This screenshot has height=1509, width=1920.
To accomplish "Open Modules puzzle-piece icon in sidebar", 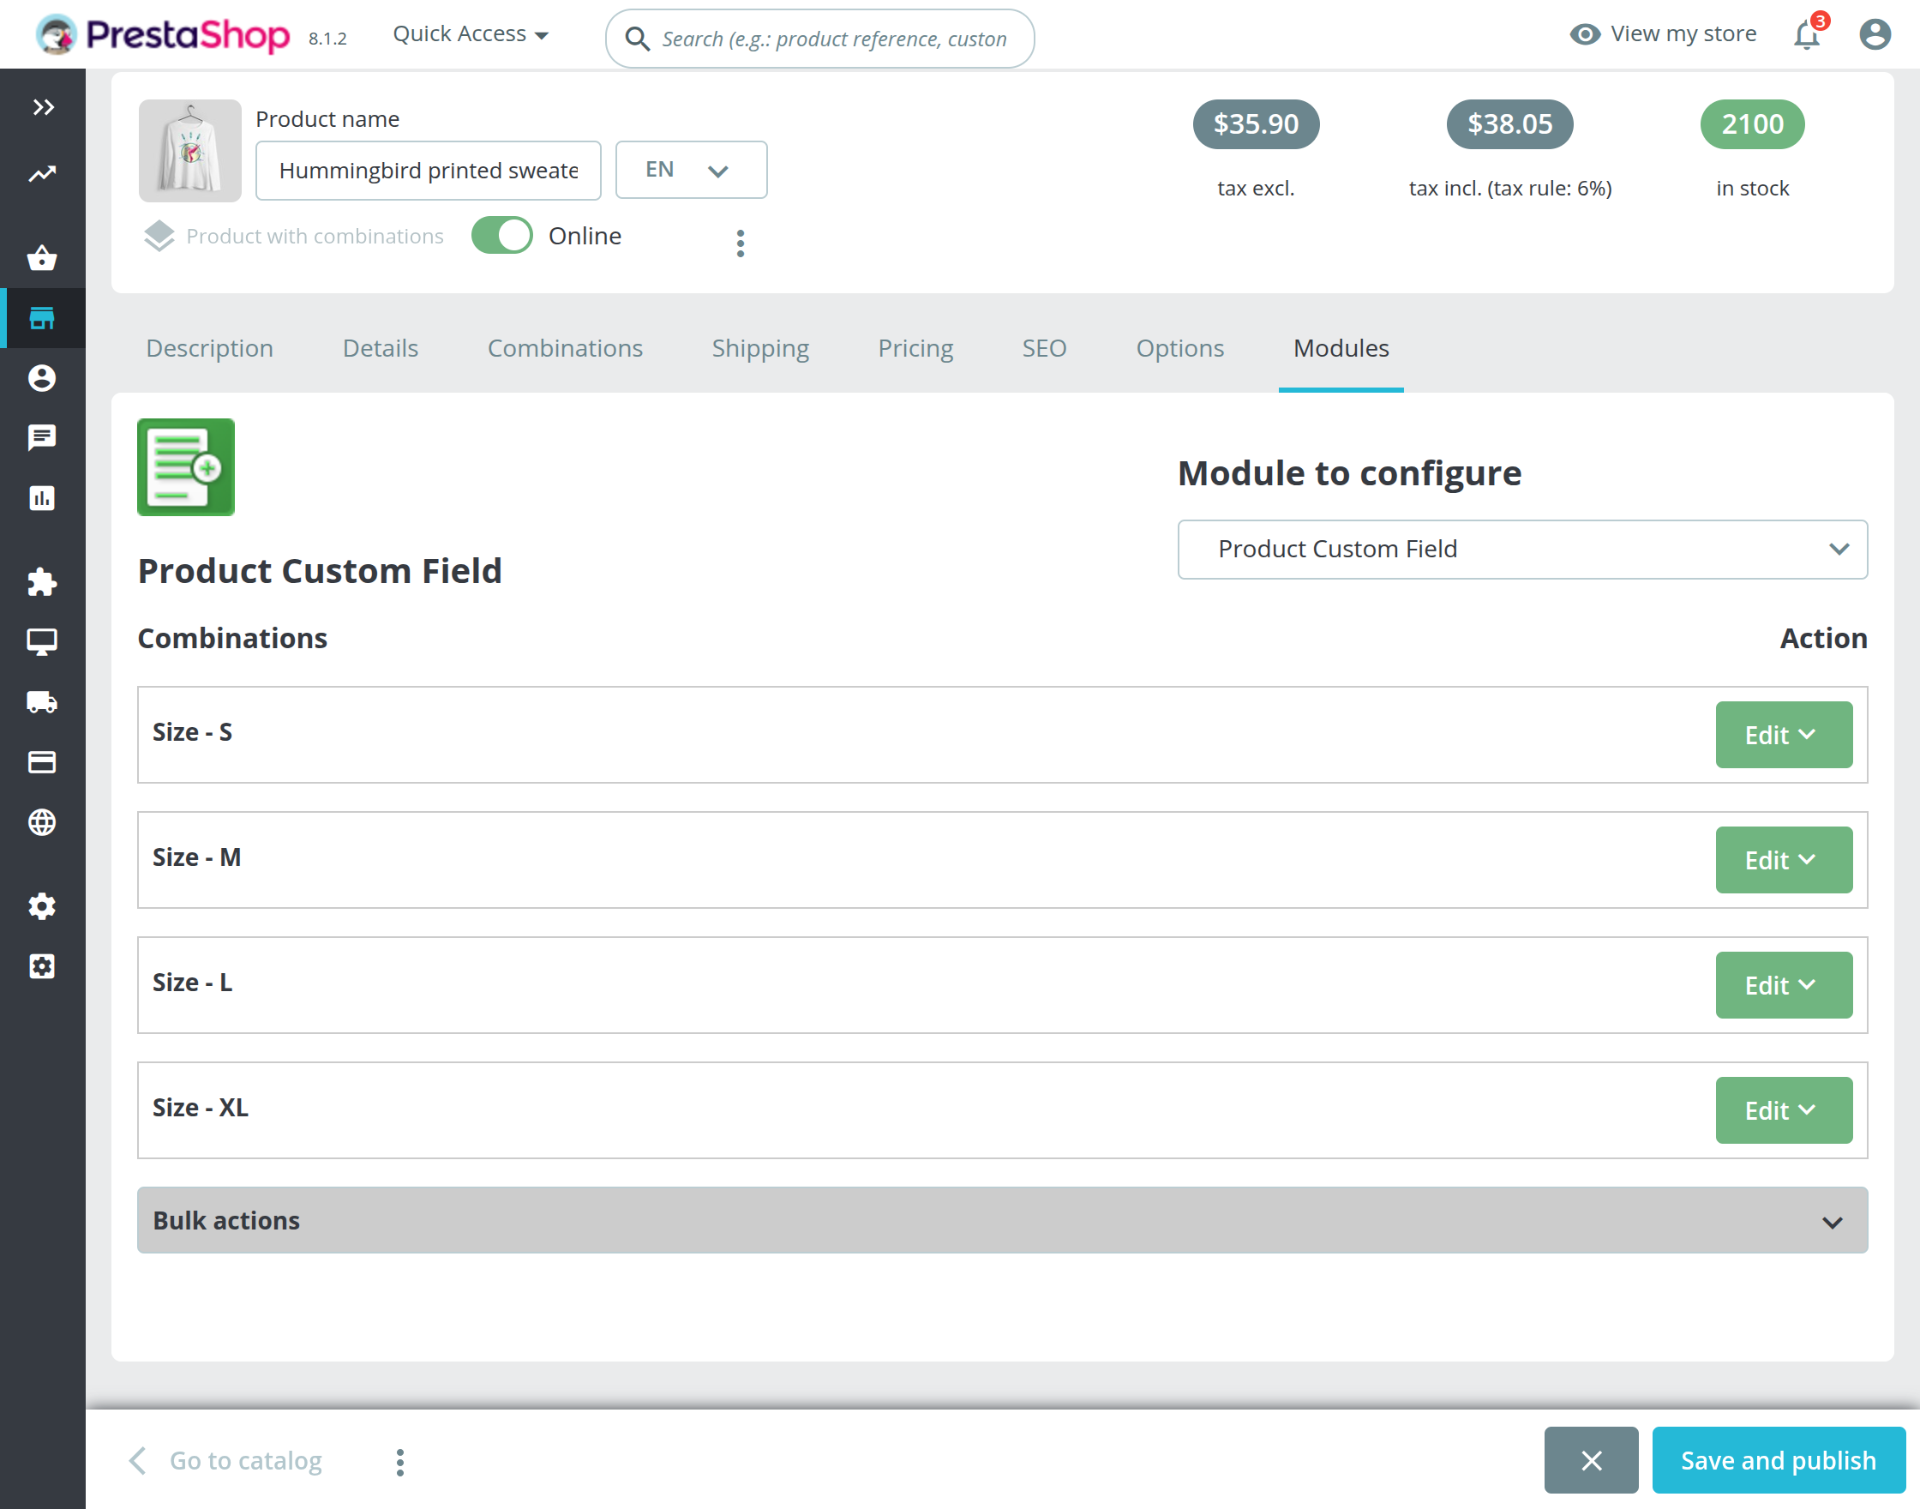I will tap(42, 582).
